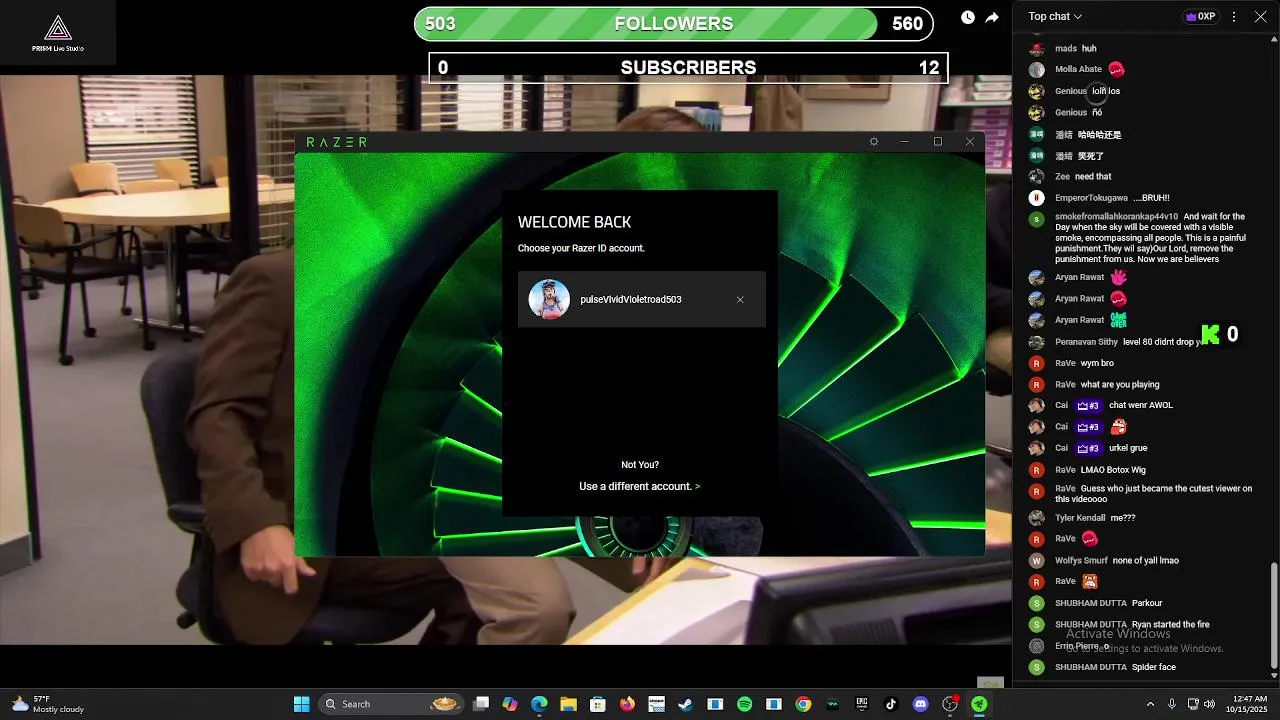Click the PRISM Live Studio logo

[x=58, y=33]
